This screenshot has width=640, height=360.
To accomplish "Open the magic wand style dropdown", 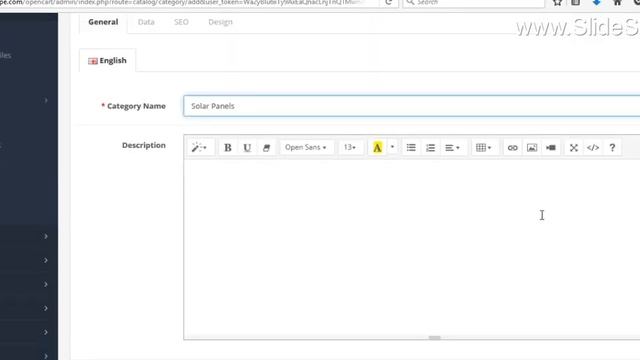I will (x=199, y=147).
